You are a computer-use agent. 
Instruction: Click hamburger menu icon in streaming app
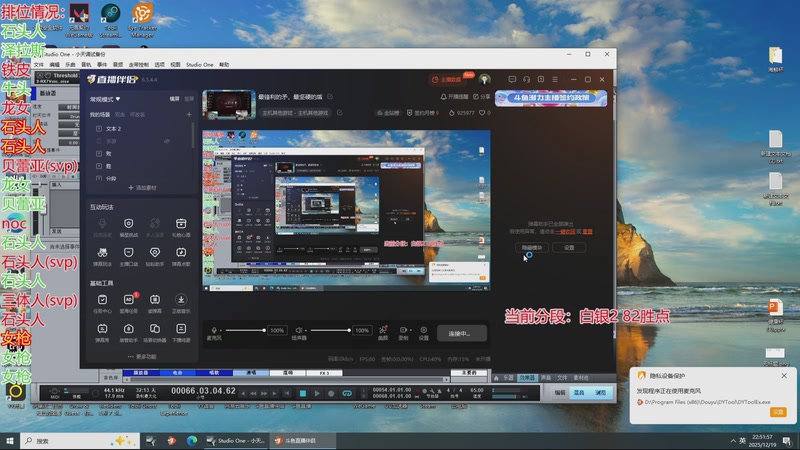(x=555, y=80)
